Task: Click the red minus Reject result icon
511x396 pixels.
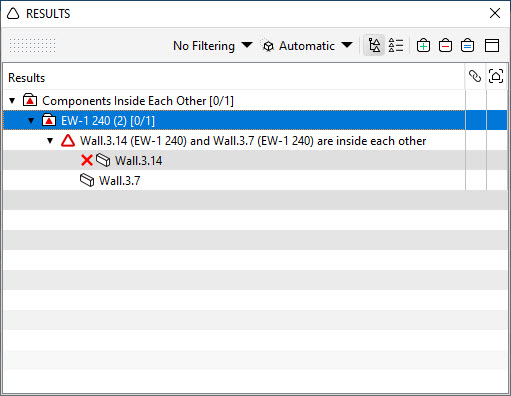Action: point(445,45)
